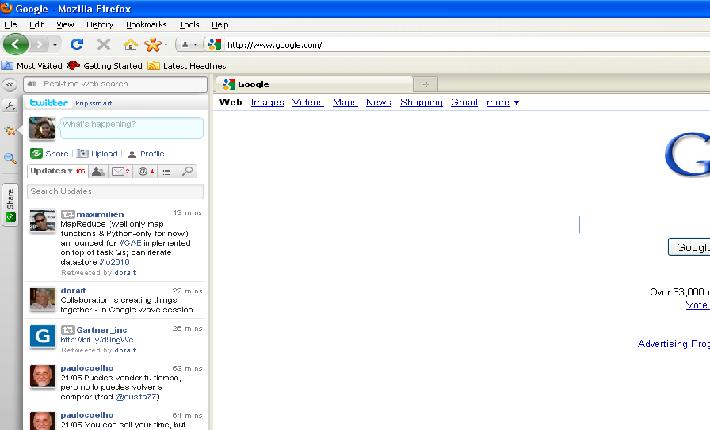Open the lists tab icon

click(x=167, y=172)
